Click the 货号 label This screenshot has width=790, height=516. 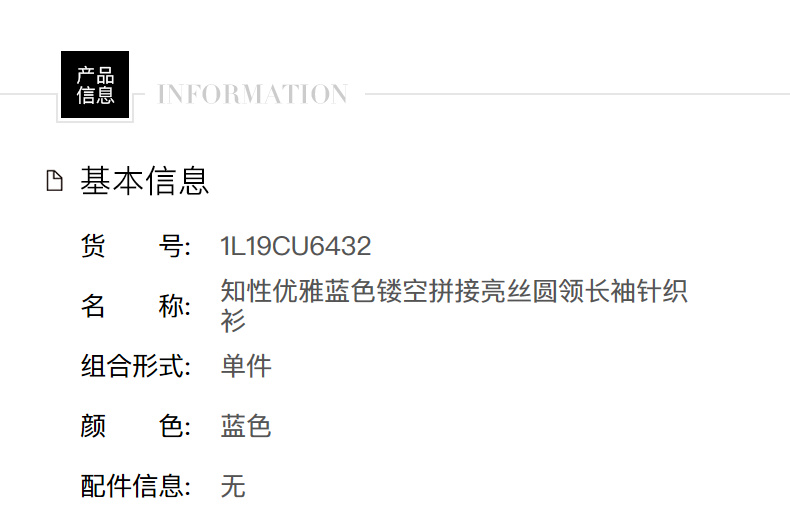136,246
